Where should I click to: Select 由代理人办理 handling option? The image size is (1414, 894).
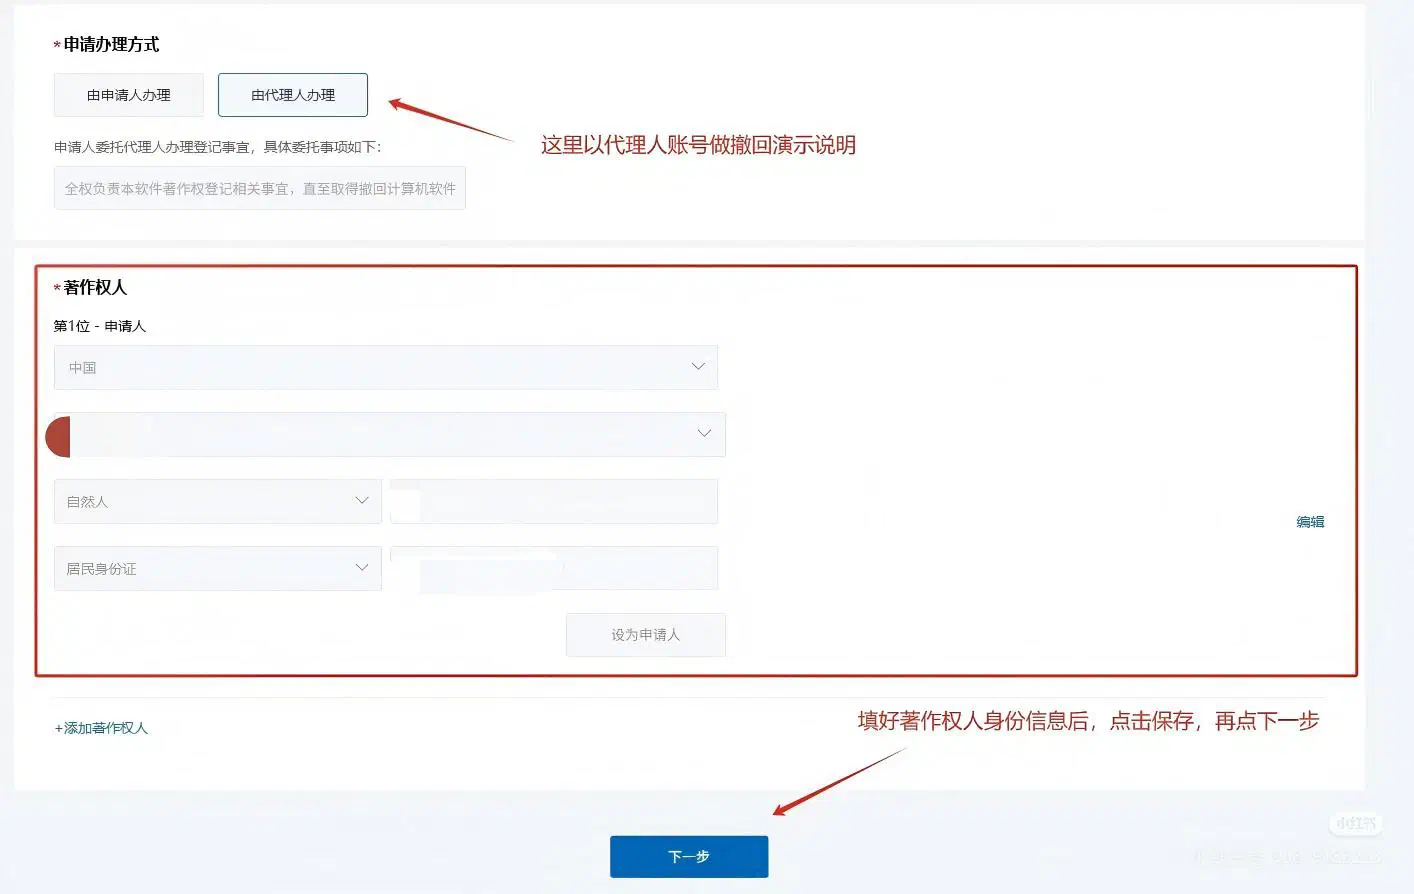pos(293,95)
